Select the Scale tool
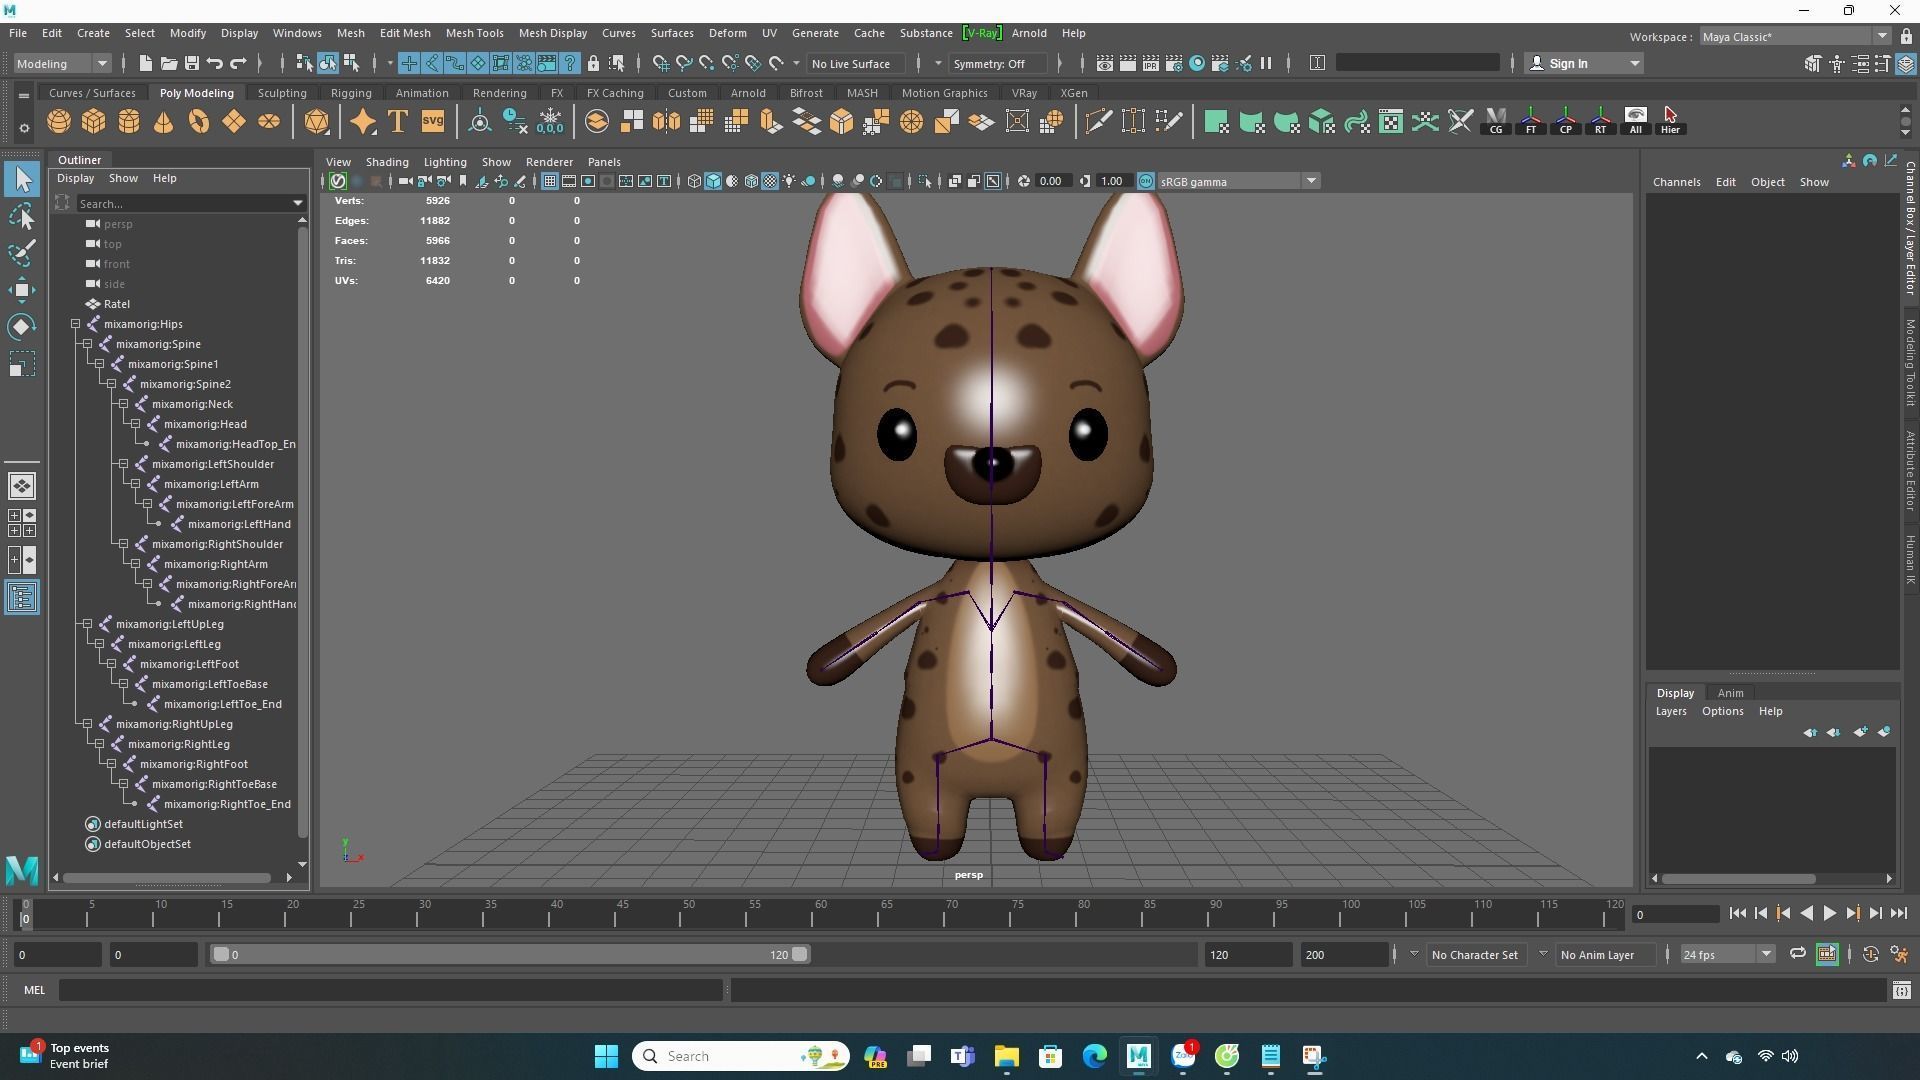The image size is (1920, 1080). 22,364
